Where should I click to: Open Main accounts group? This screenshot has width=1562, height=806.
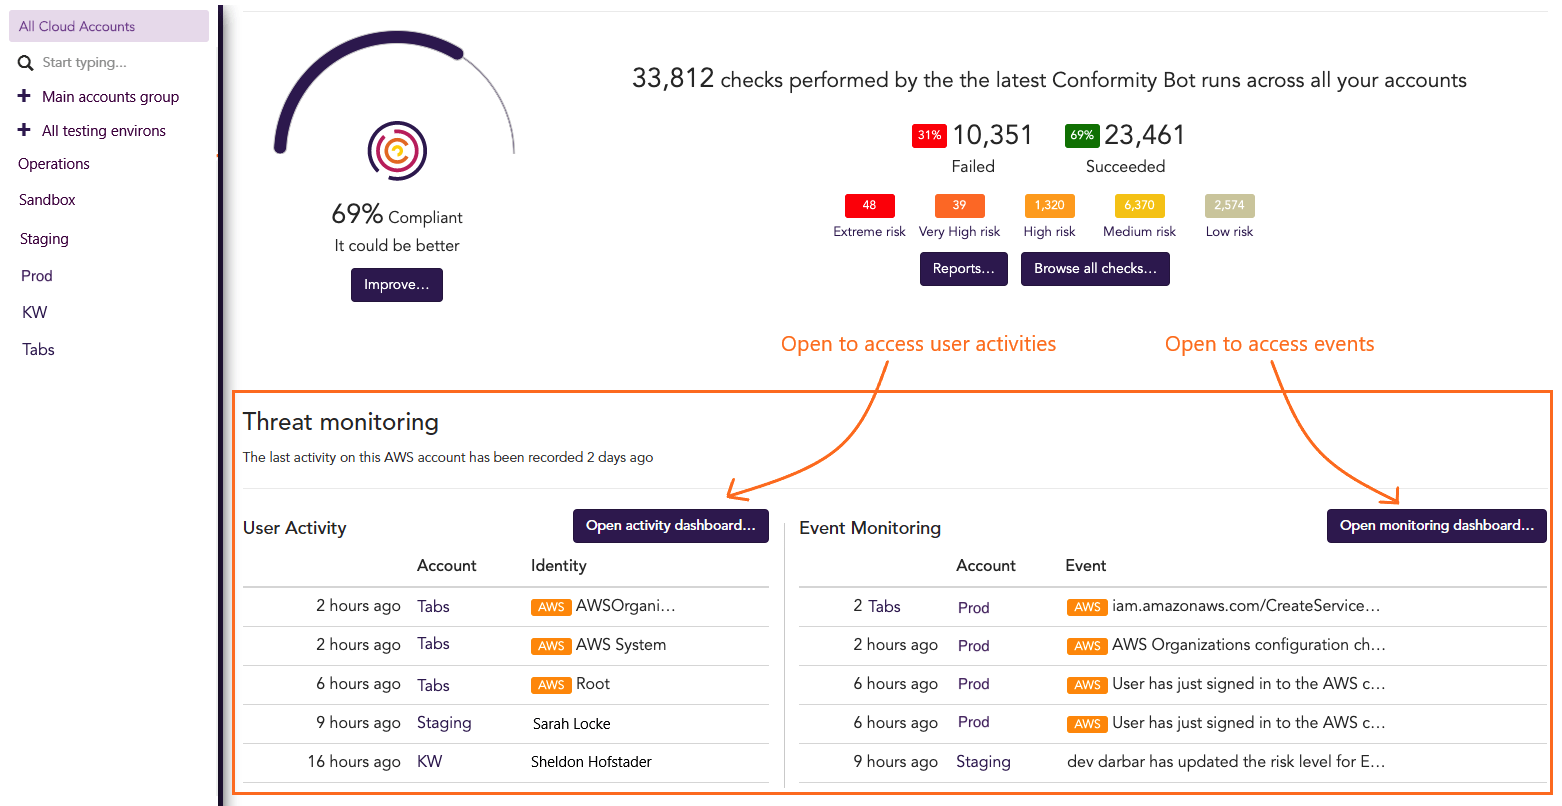tap(110, 97)
